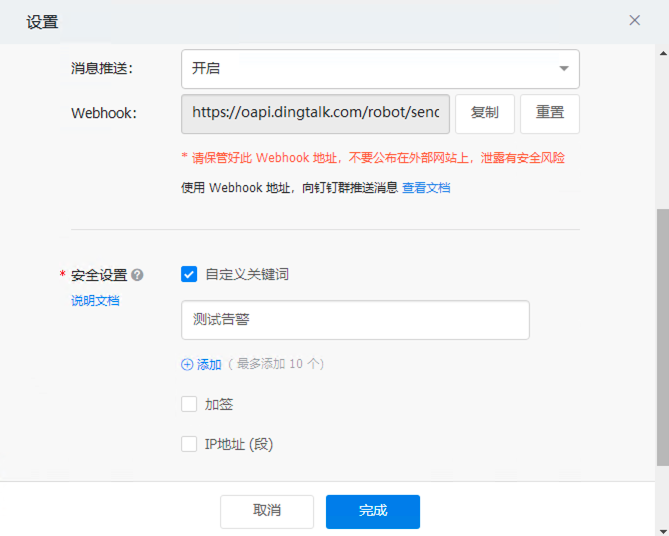669x536 pixels.
Task: Enable the 加签 checkbox
Action: [189, 404]
